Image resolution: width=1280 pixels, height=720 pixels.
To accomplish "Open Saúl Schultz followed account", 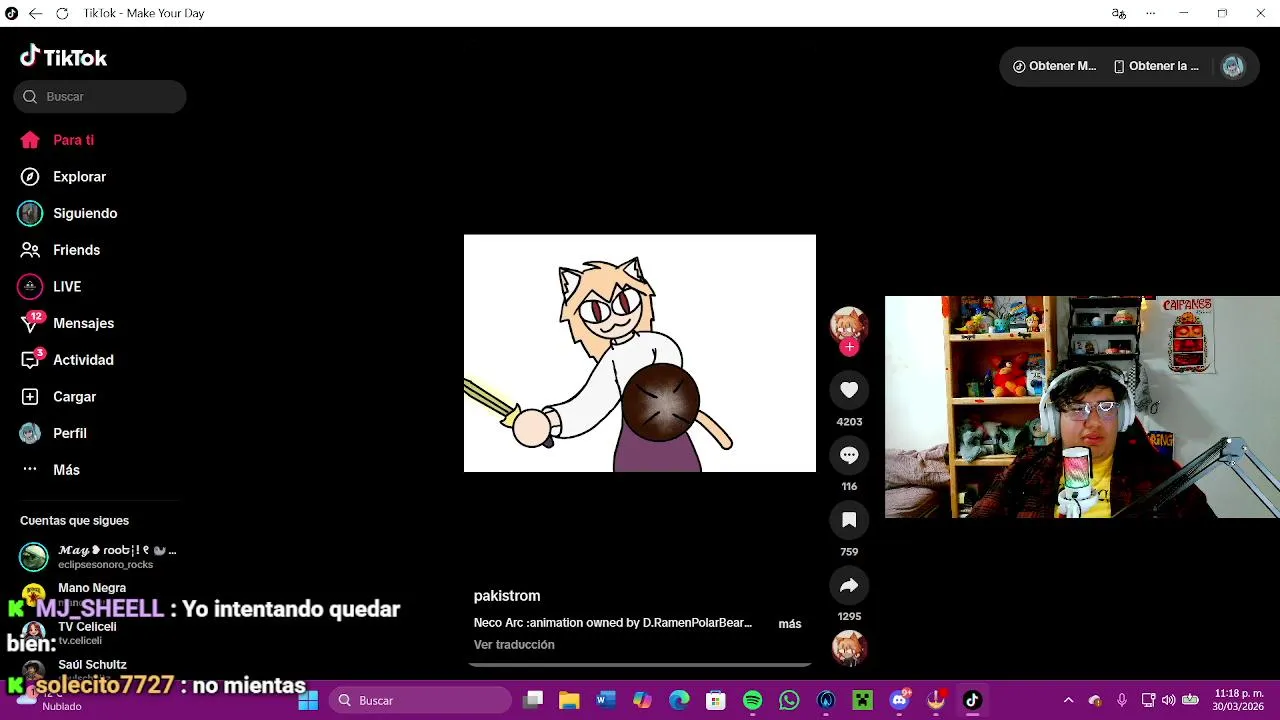I will pos(92,665).
